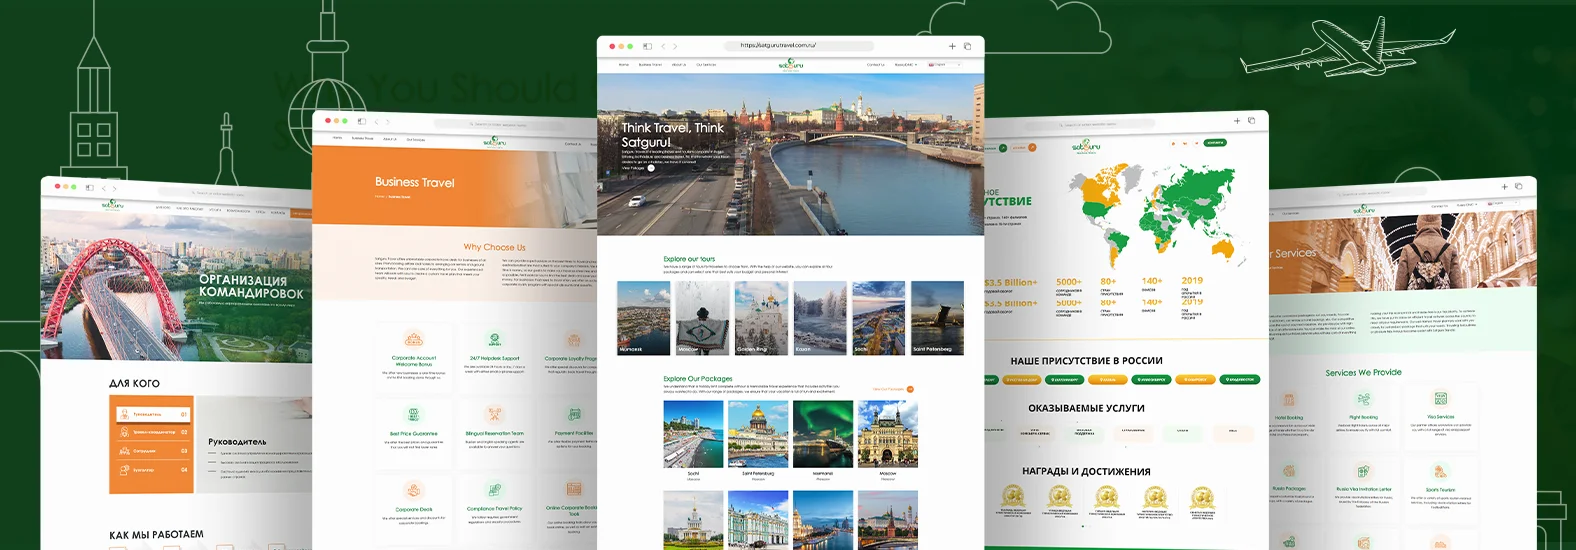The height and width of the screenshot is (550, 1576).
Task: Select the Sochi tour thumbnail
Action: (878, 318)
